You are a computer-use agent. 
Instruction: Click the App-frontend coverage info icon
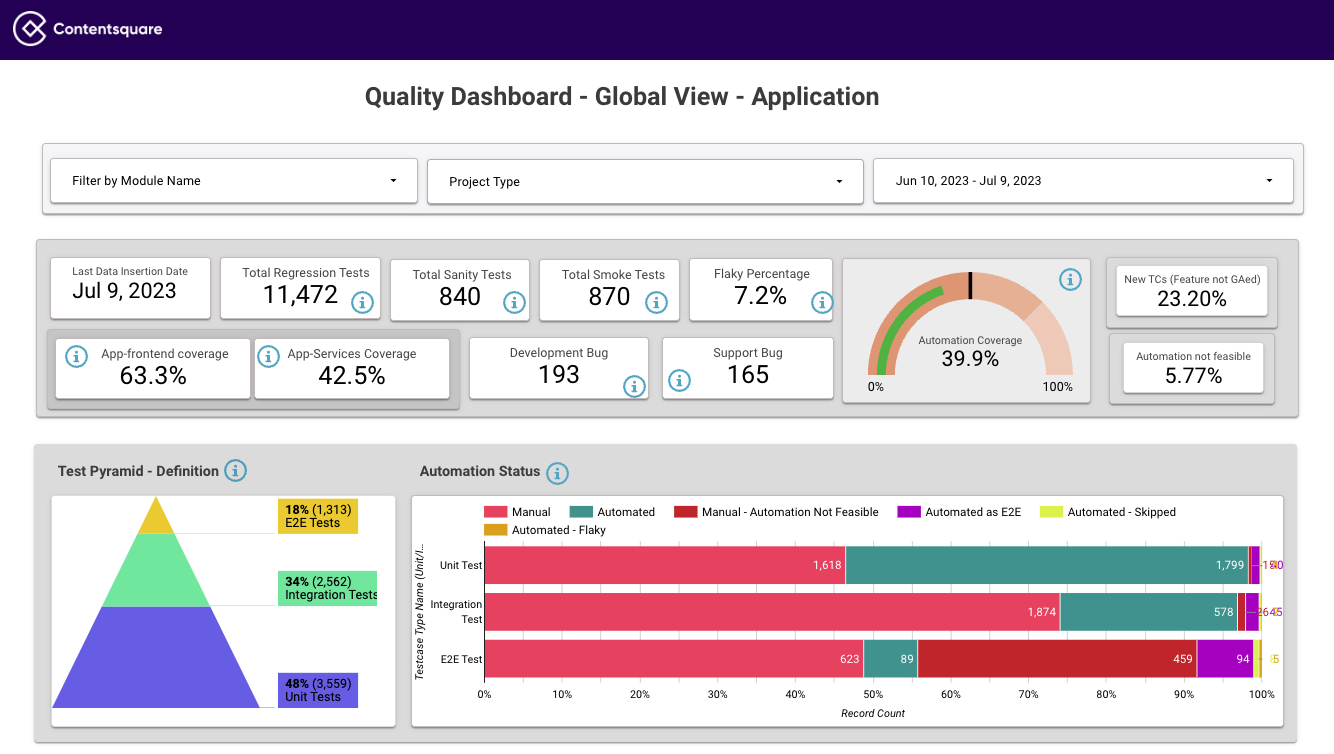(76, 355)
